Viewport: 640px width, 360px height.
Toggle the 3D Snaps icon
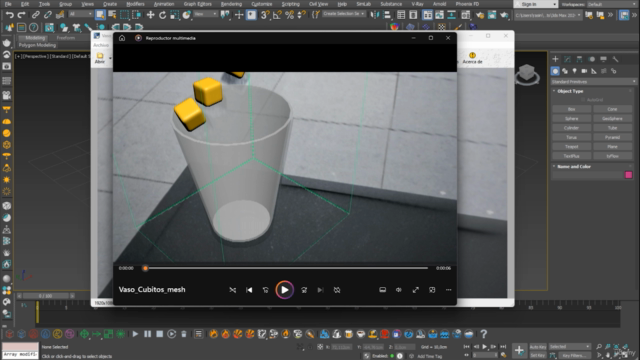pyautogui.click(x=265, y=15)
